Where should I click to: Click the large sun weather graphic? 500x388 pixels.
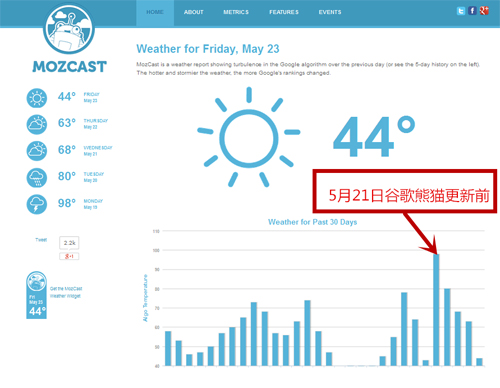click(x=249, y=137)
